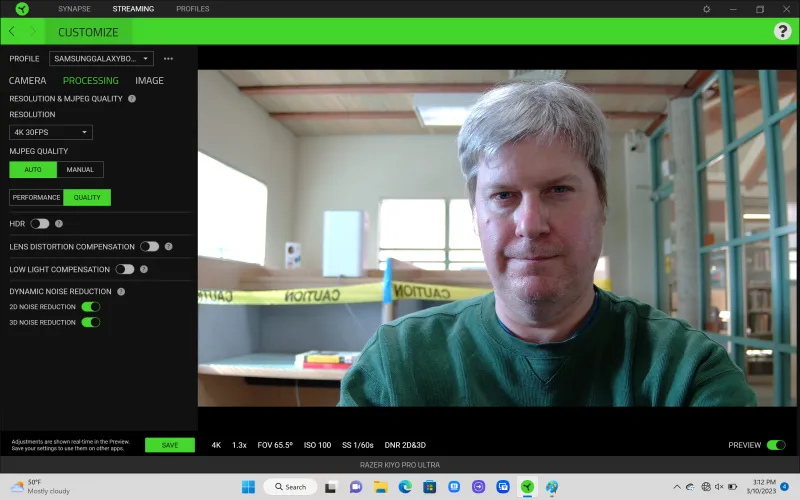The height and width of the screenshot is (500, 800).
Task: Enable the HDR toggle
Action: click(40, 224)
